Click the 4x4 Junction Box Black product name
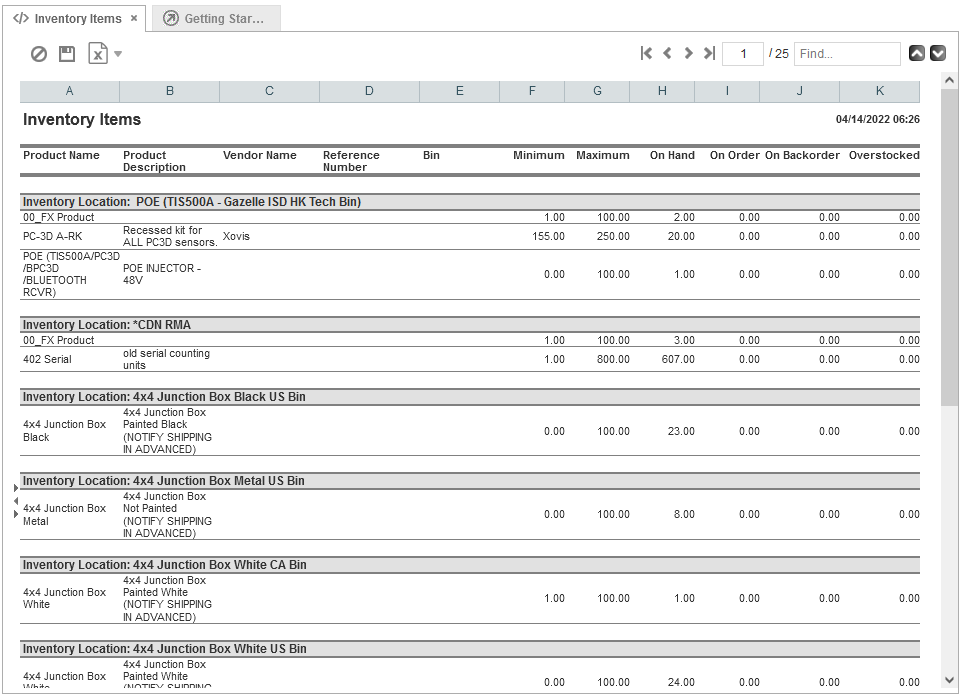961x697 pixels. [64, 431]
